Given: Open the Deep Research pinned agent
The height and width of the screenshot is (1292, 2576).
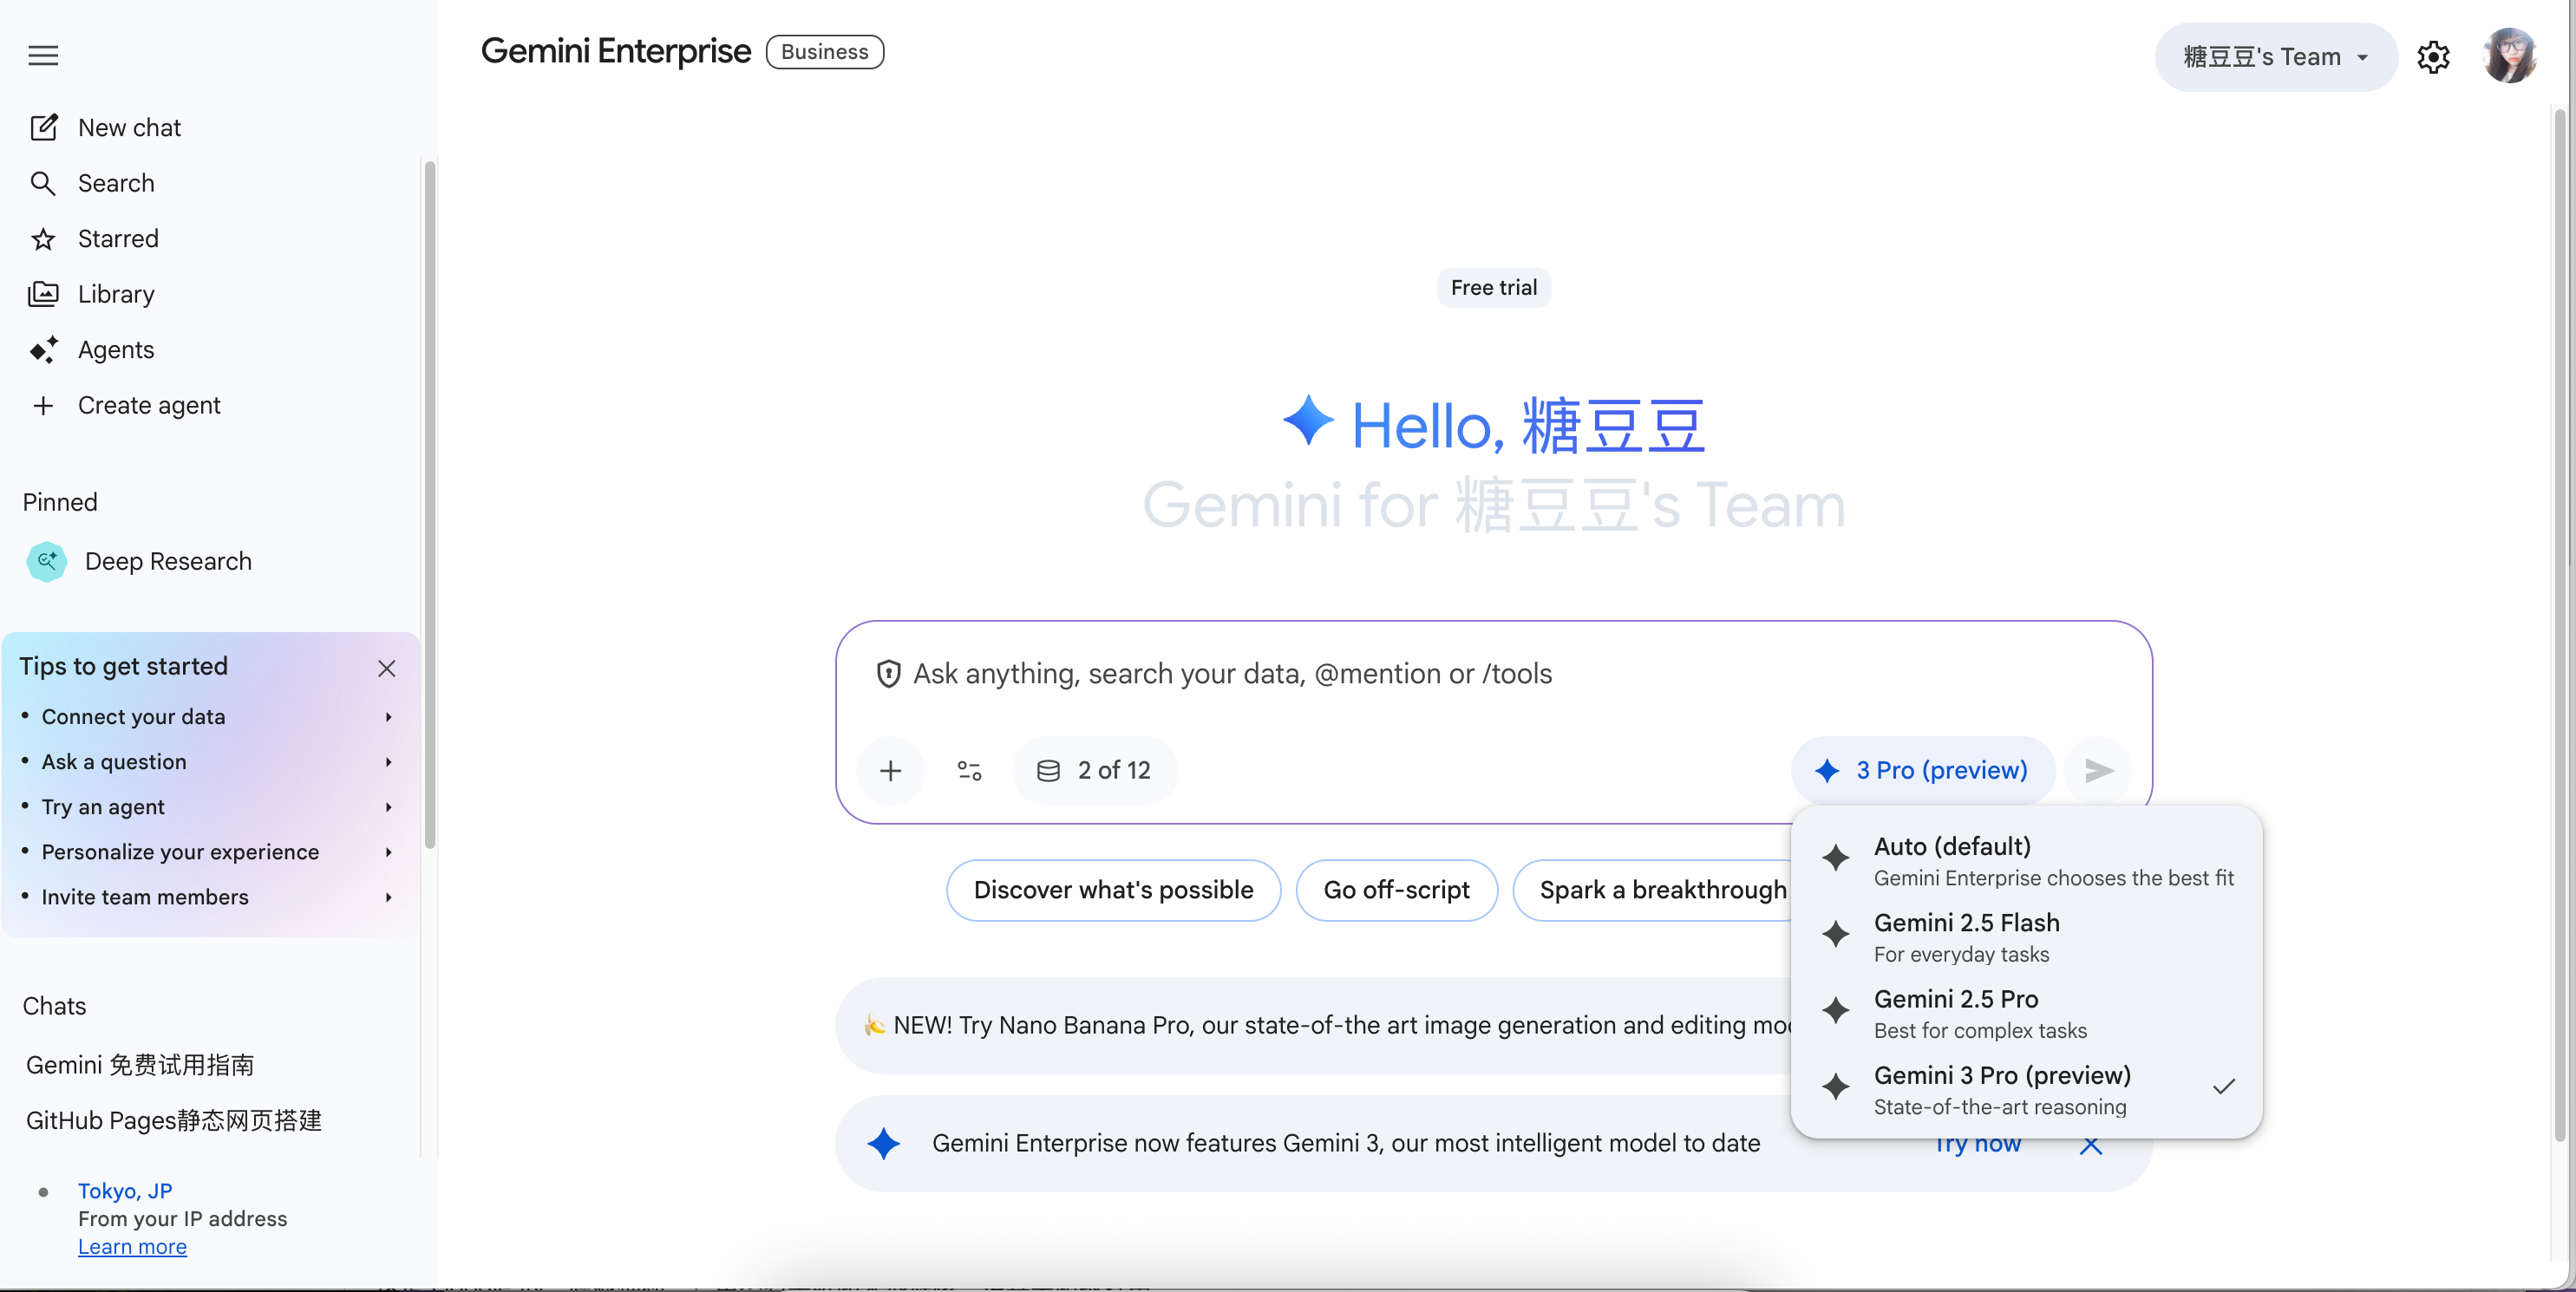Looking at the screenshot, I should (167, 561).
